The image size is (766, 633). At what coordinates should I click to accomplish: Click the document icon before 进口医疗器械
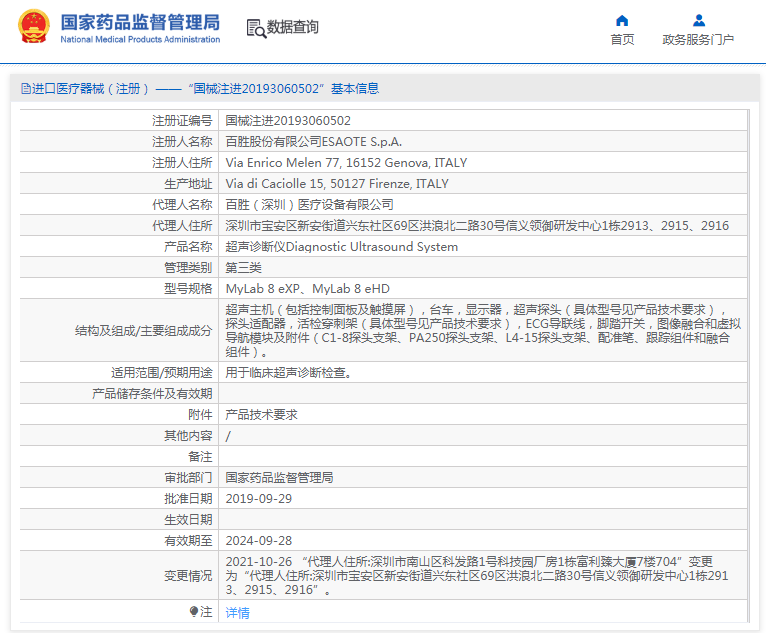tap(26, 88)
